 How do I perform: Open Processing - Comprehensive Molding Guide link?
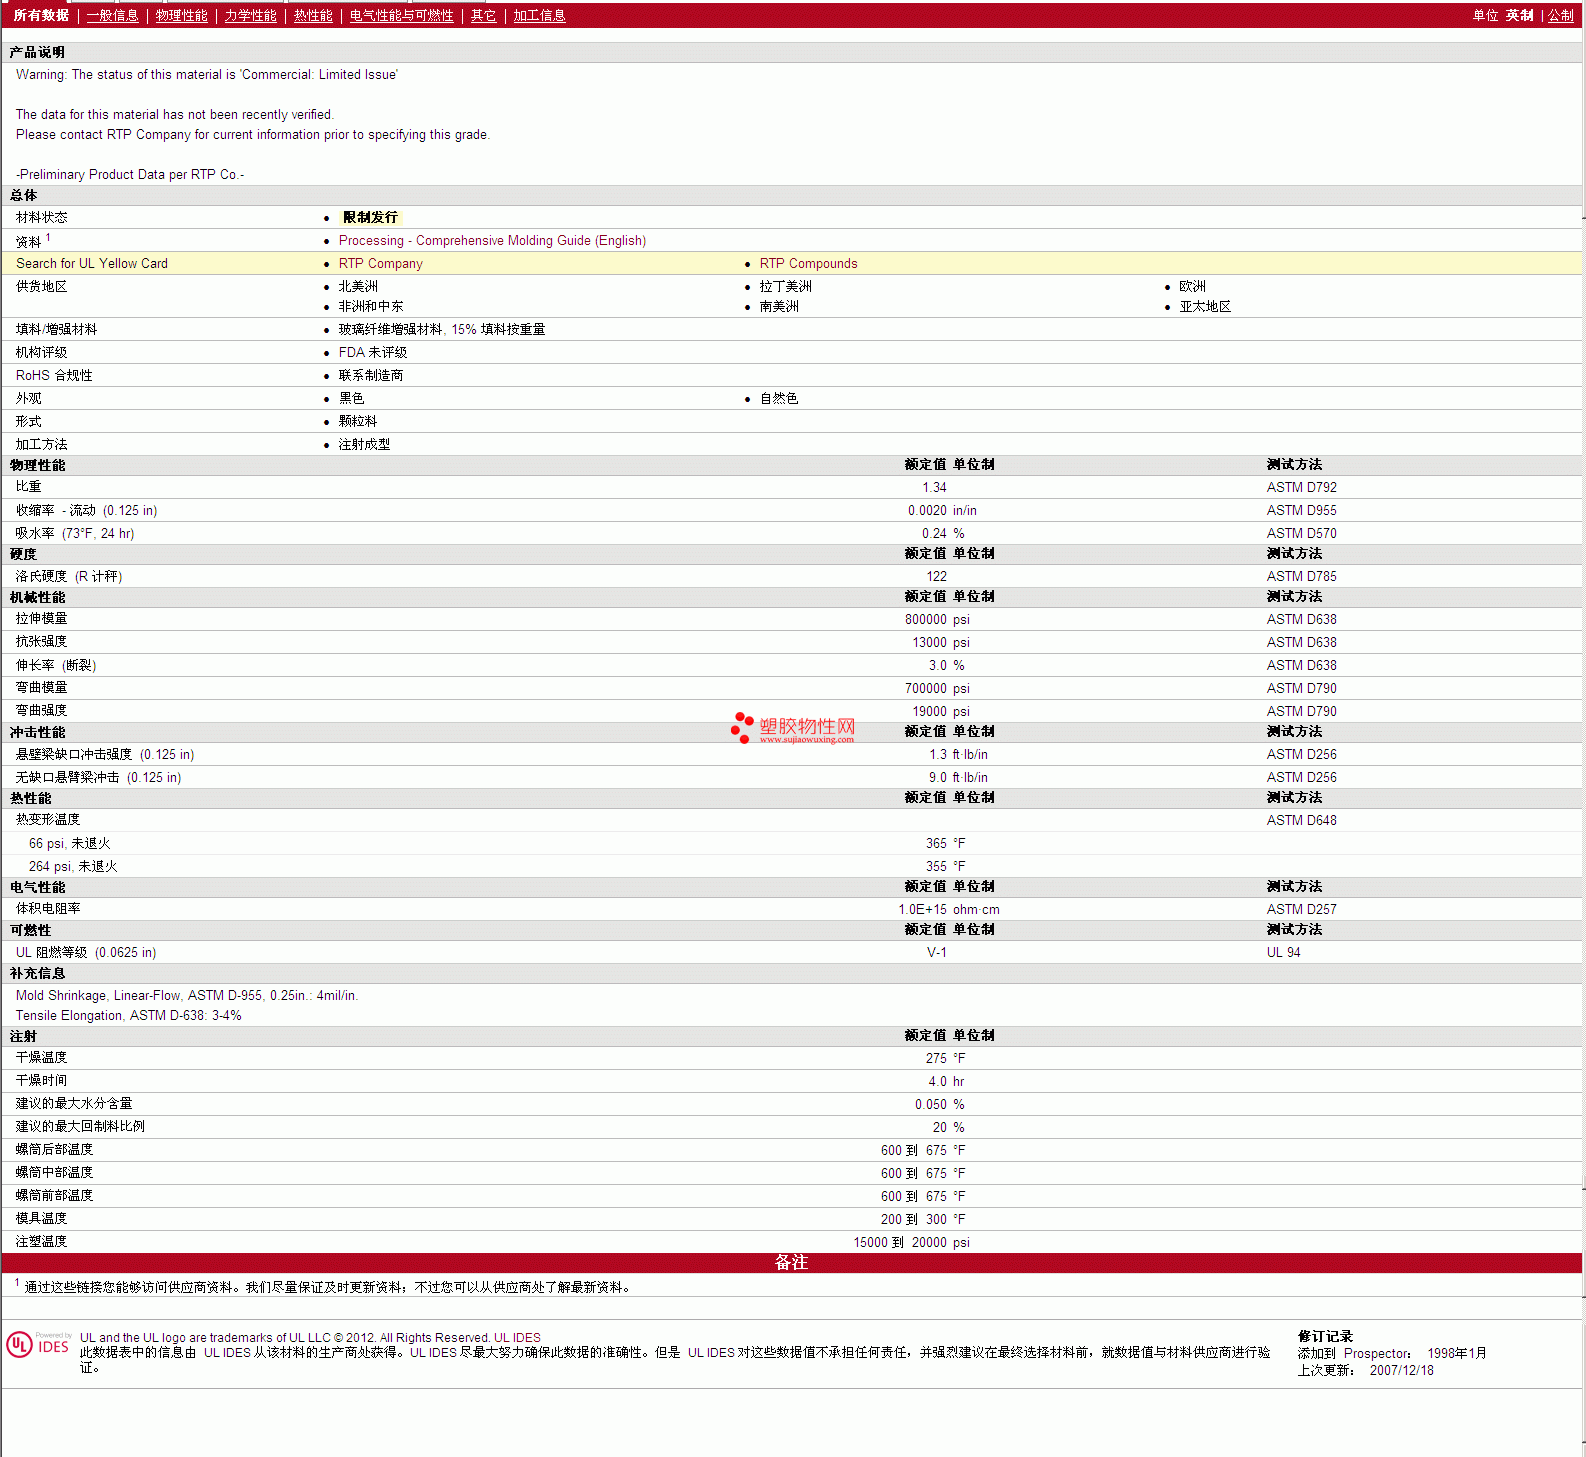tap(492, 241)
